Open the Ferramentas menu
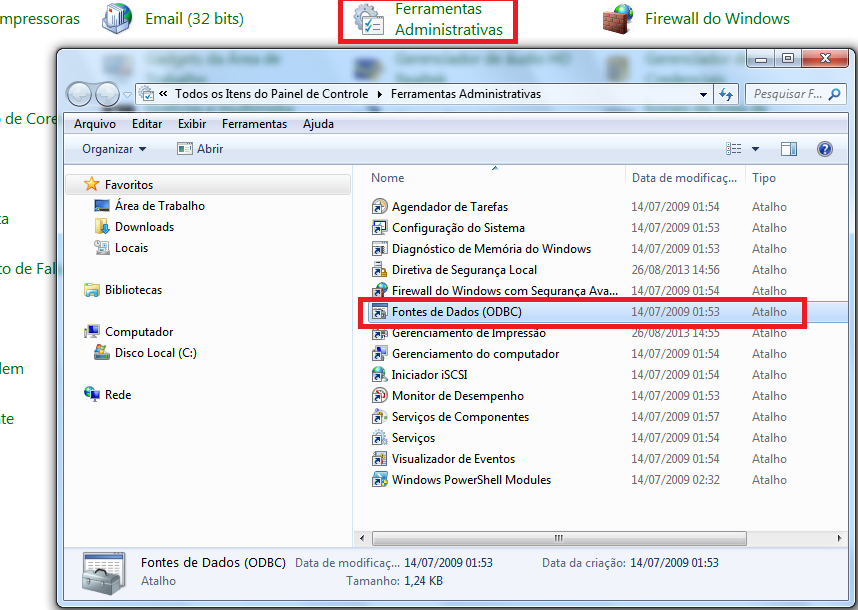Viewport: 858px width, 610px height. [x=254, y=124]
